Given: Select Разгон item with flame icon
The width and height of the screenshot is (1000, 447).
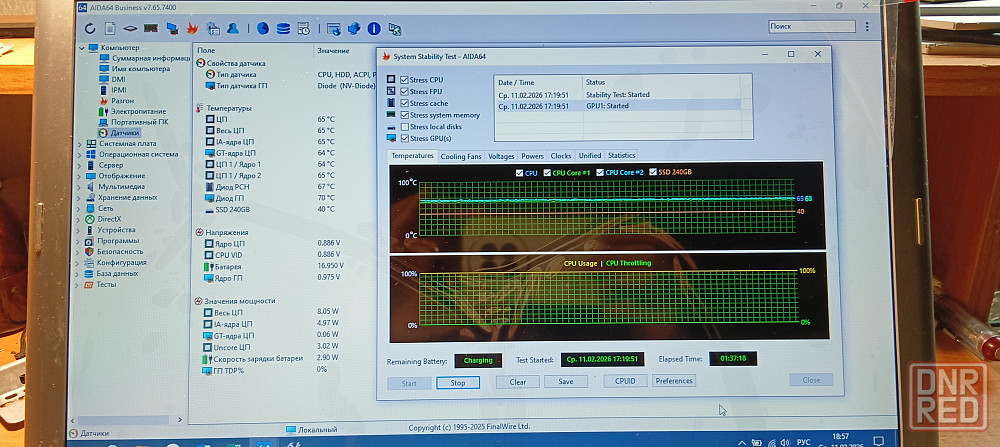Looking at the screenshot, I should pos(123,101).
